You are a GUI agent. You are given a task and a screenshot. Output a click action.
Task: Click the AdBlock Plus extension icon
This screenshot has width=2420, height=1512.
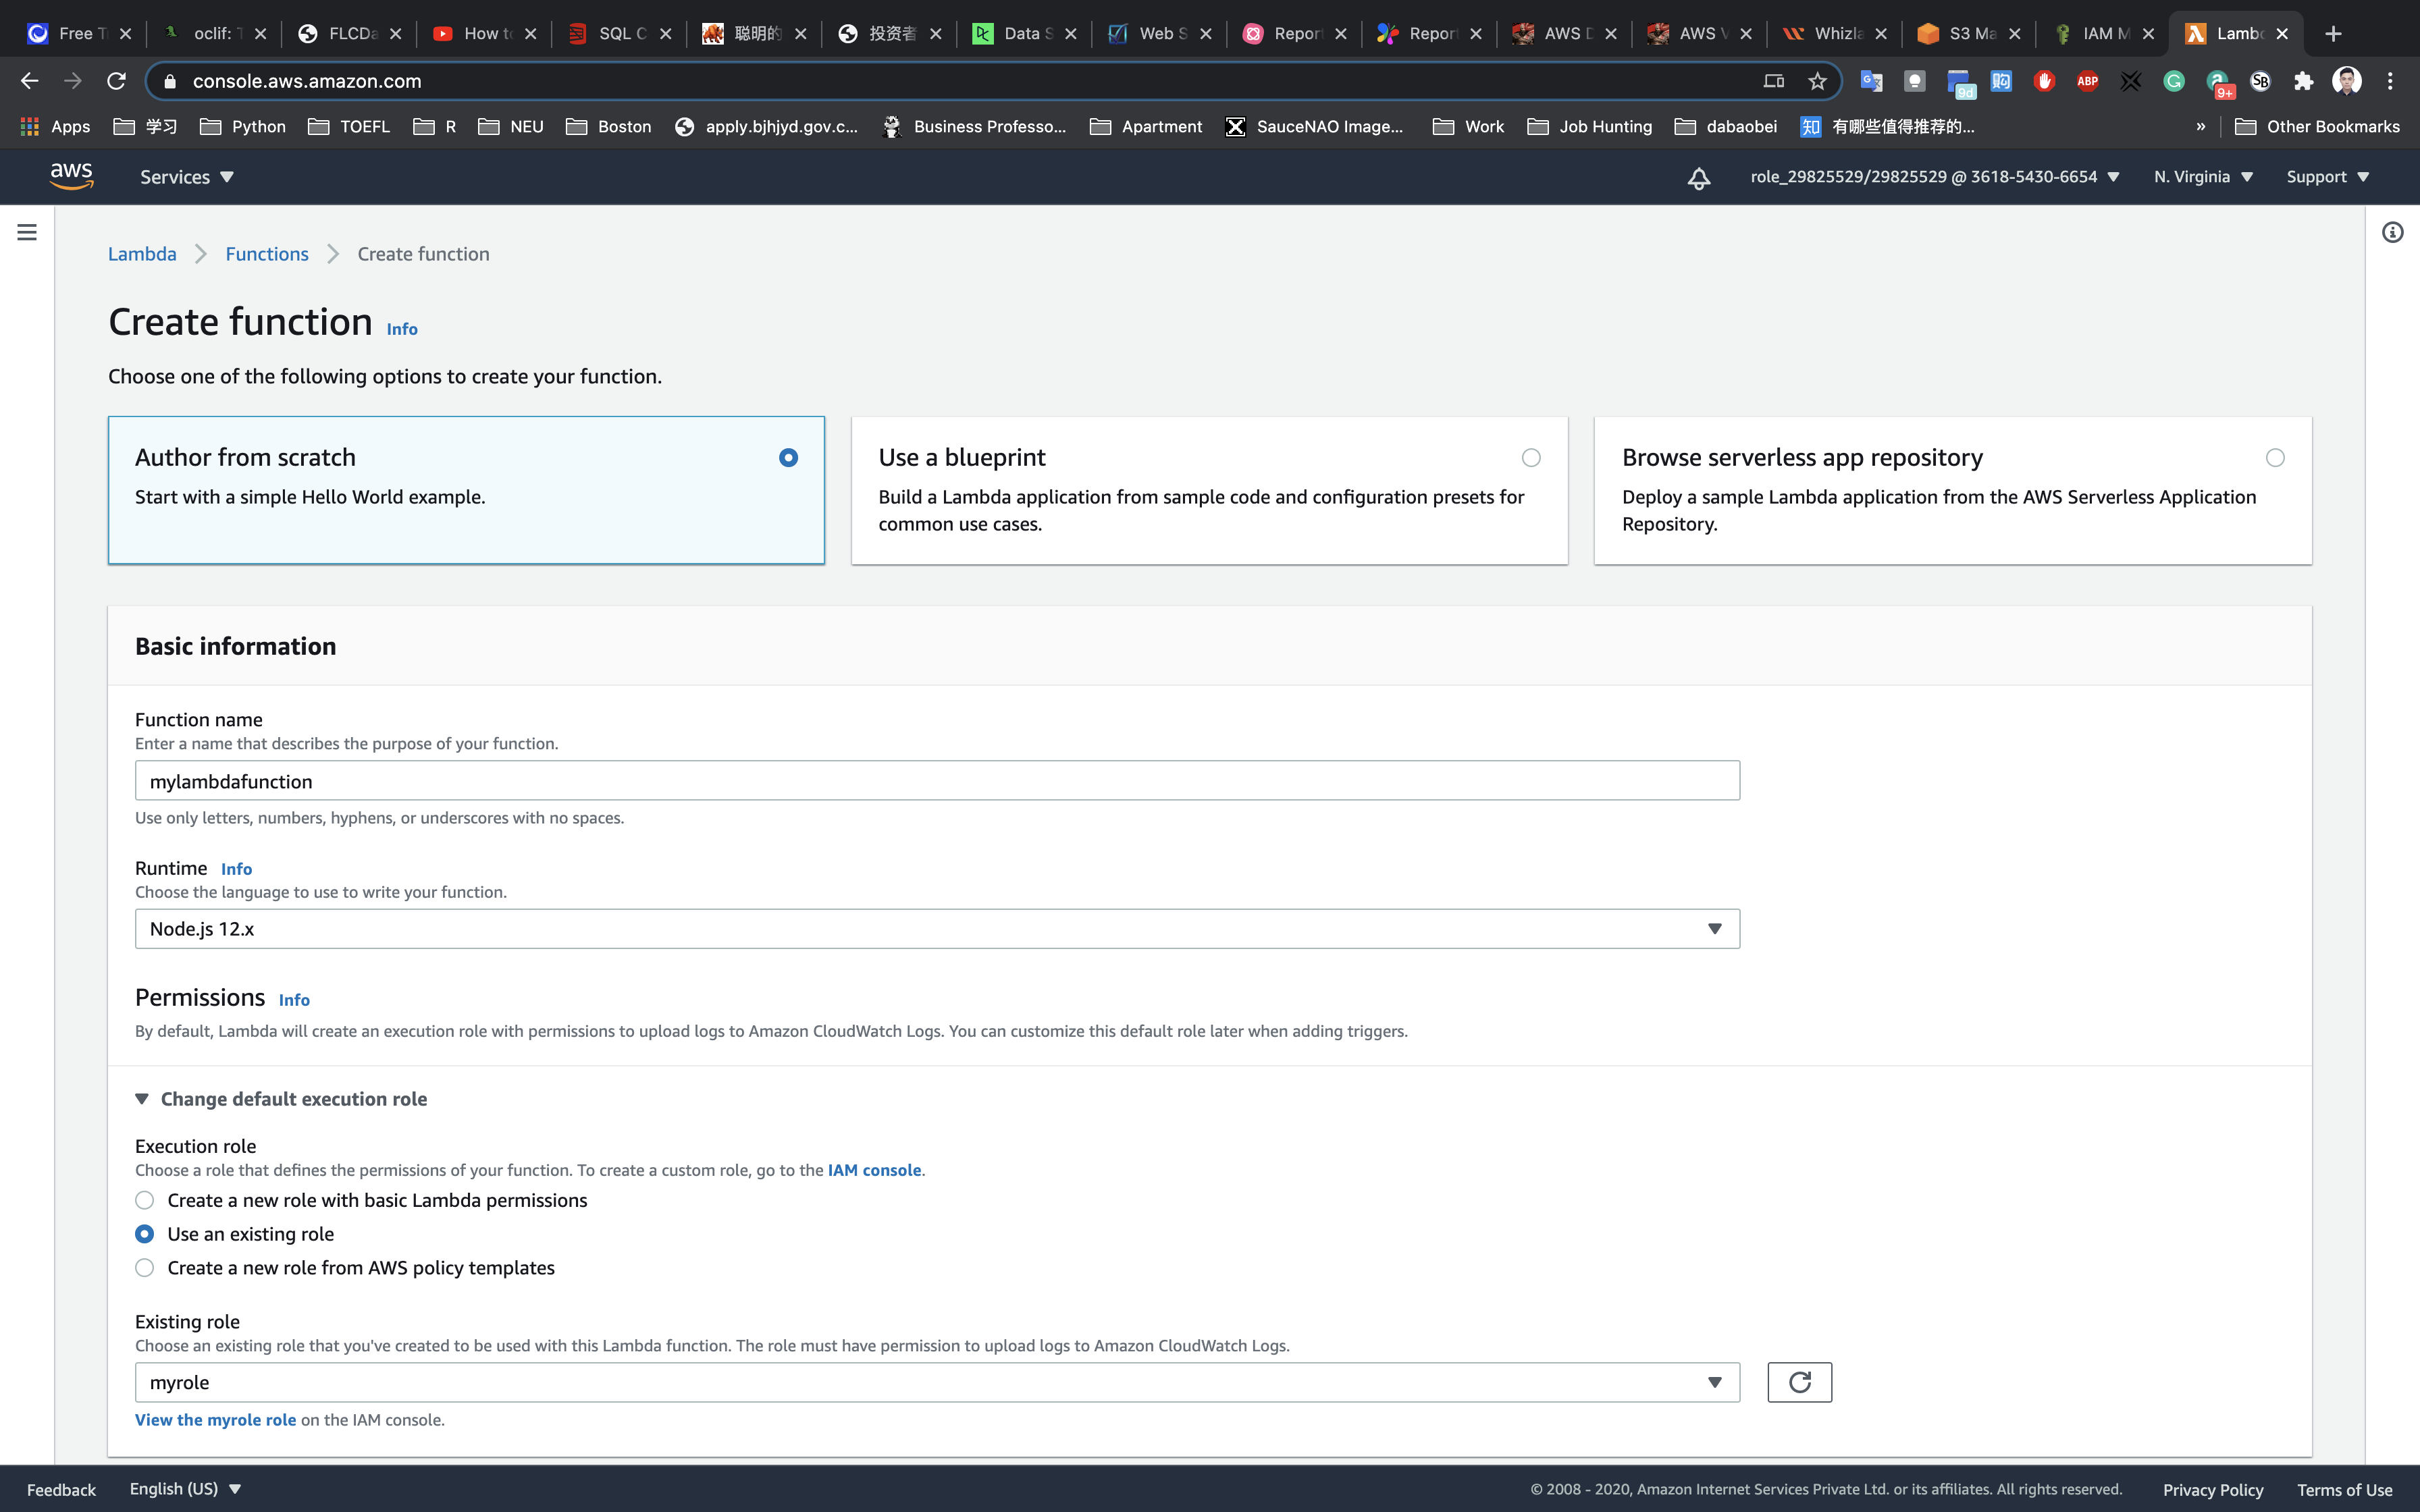(2087, 81)
